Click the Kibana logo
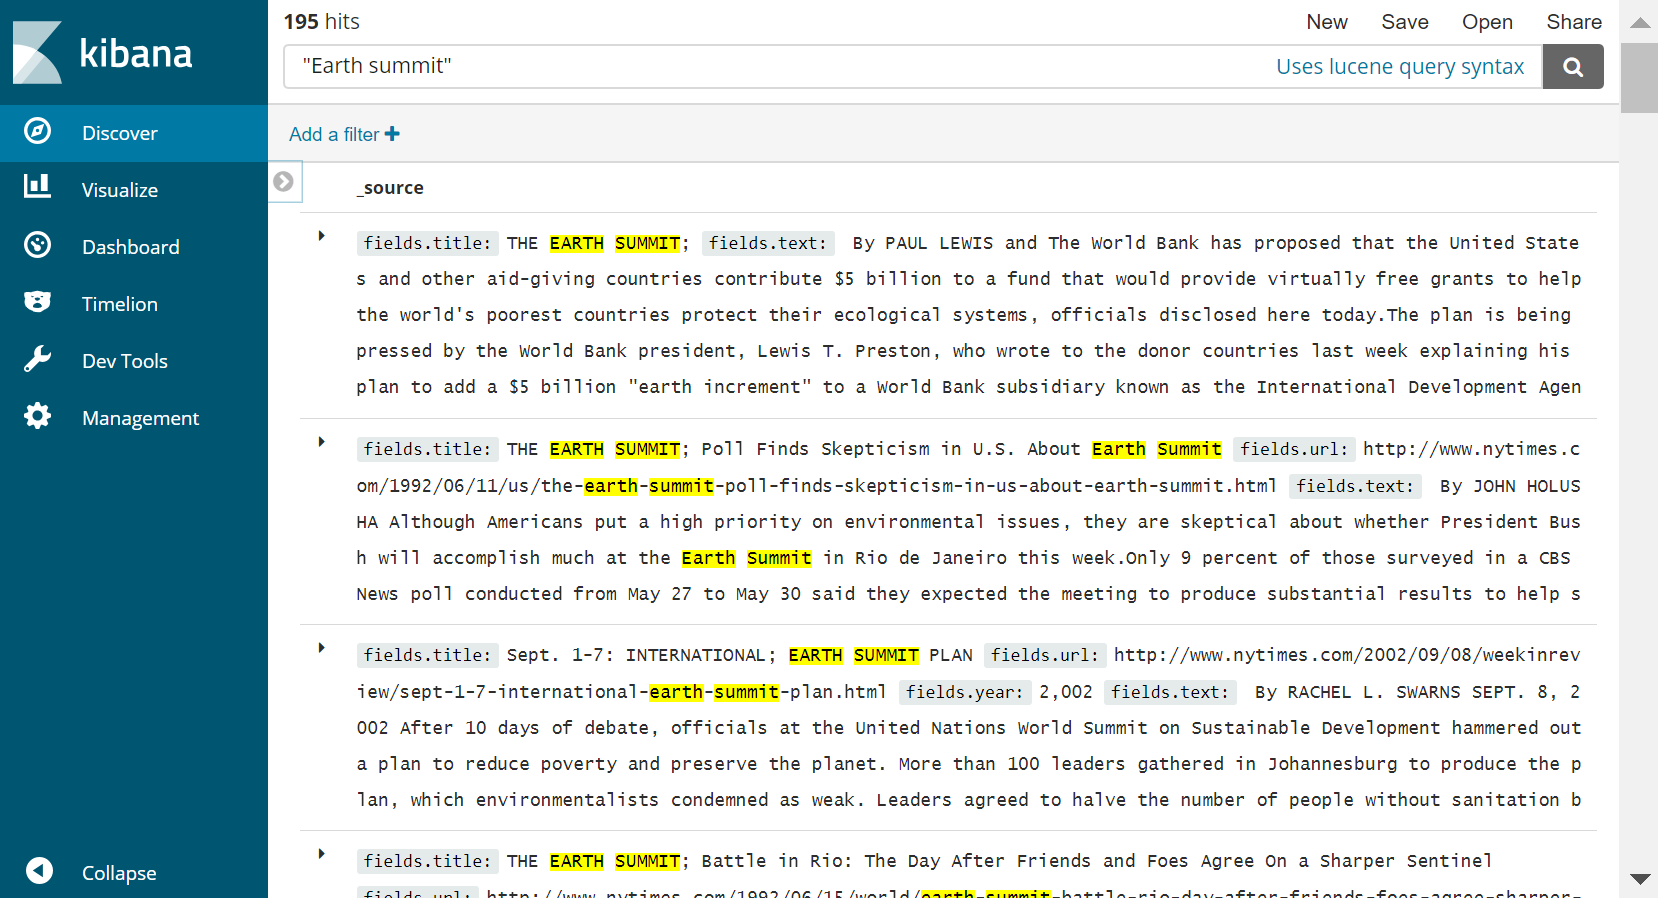Screen dimensions: 1658x898 coord(102,53)
